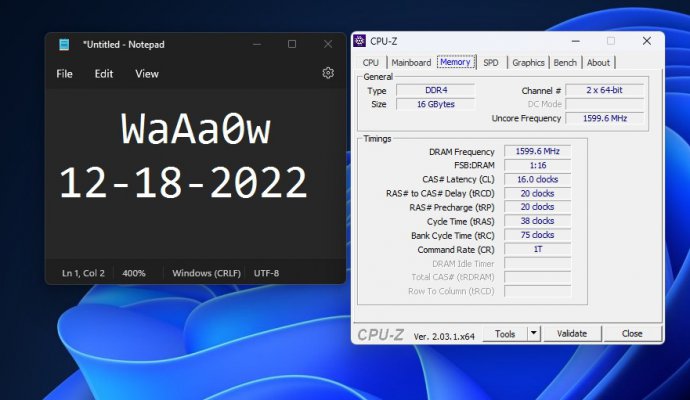Close the Notepad window

[328, 44]
